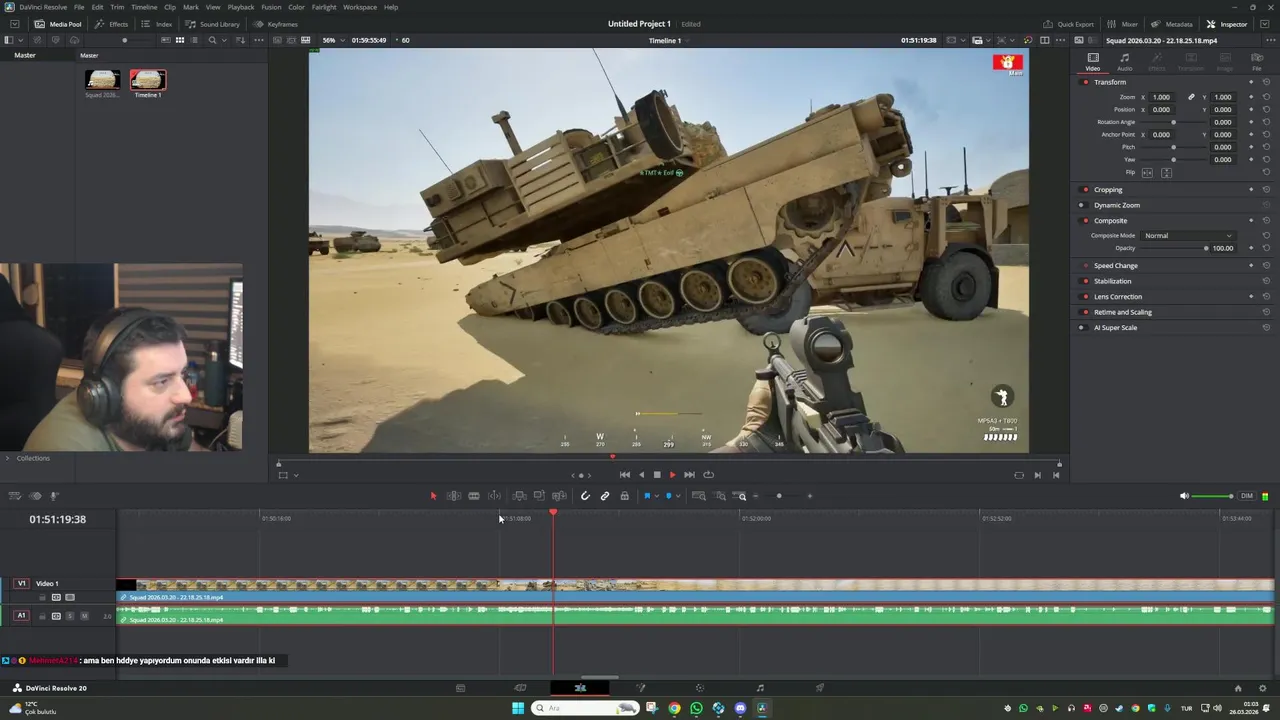This screenshot has width=1280, height=720.
Task: Open the Fusion page icon
Action: pyautogui.click(x=640, y=688)
